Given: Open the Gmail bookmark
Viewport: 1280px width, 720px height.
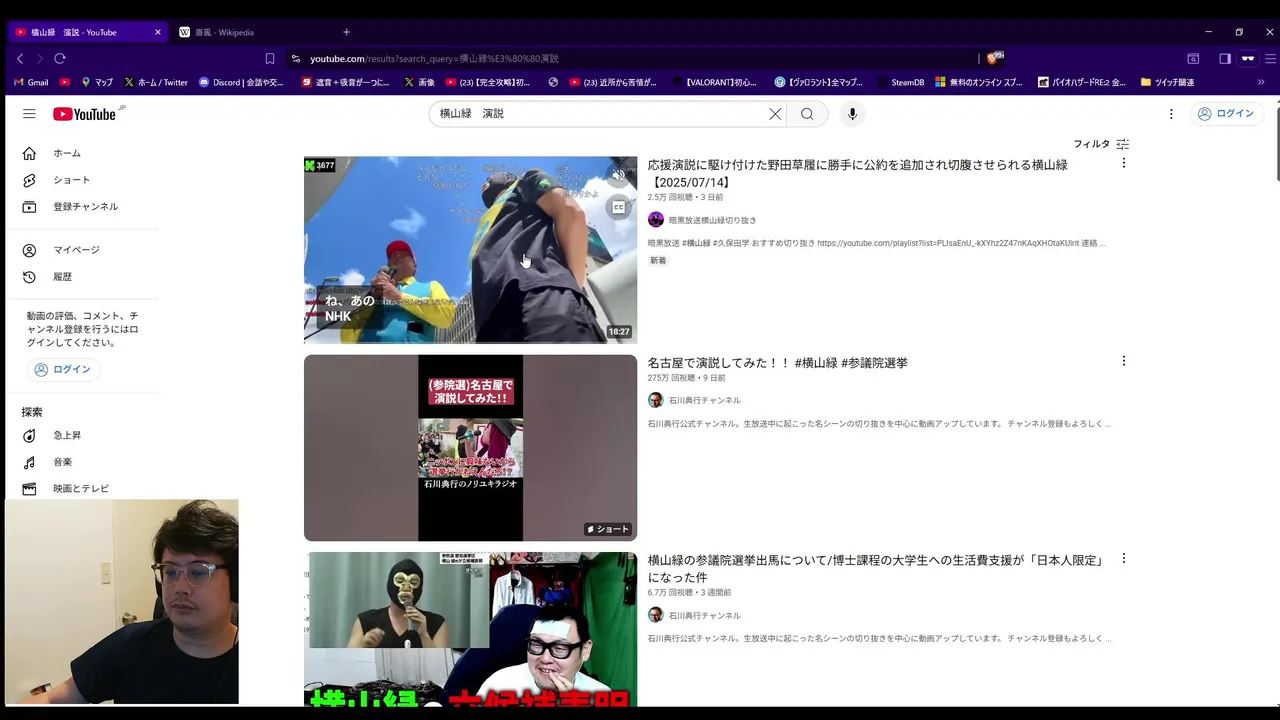Looking at the screenshot, I should (31, 82).
